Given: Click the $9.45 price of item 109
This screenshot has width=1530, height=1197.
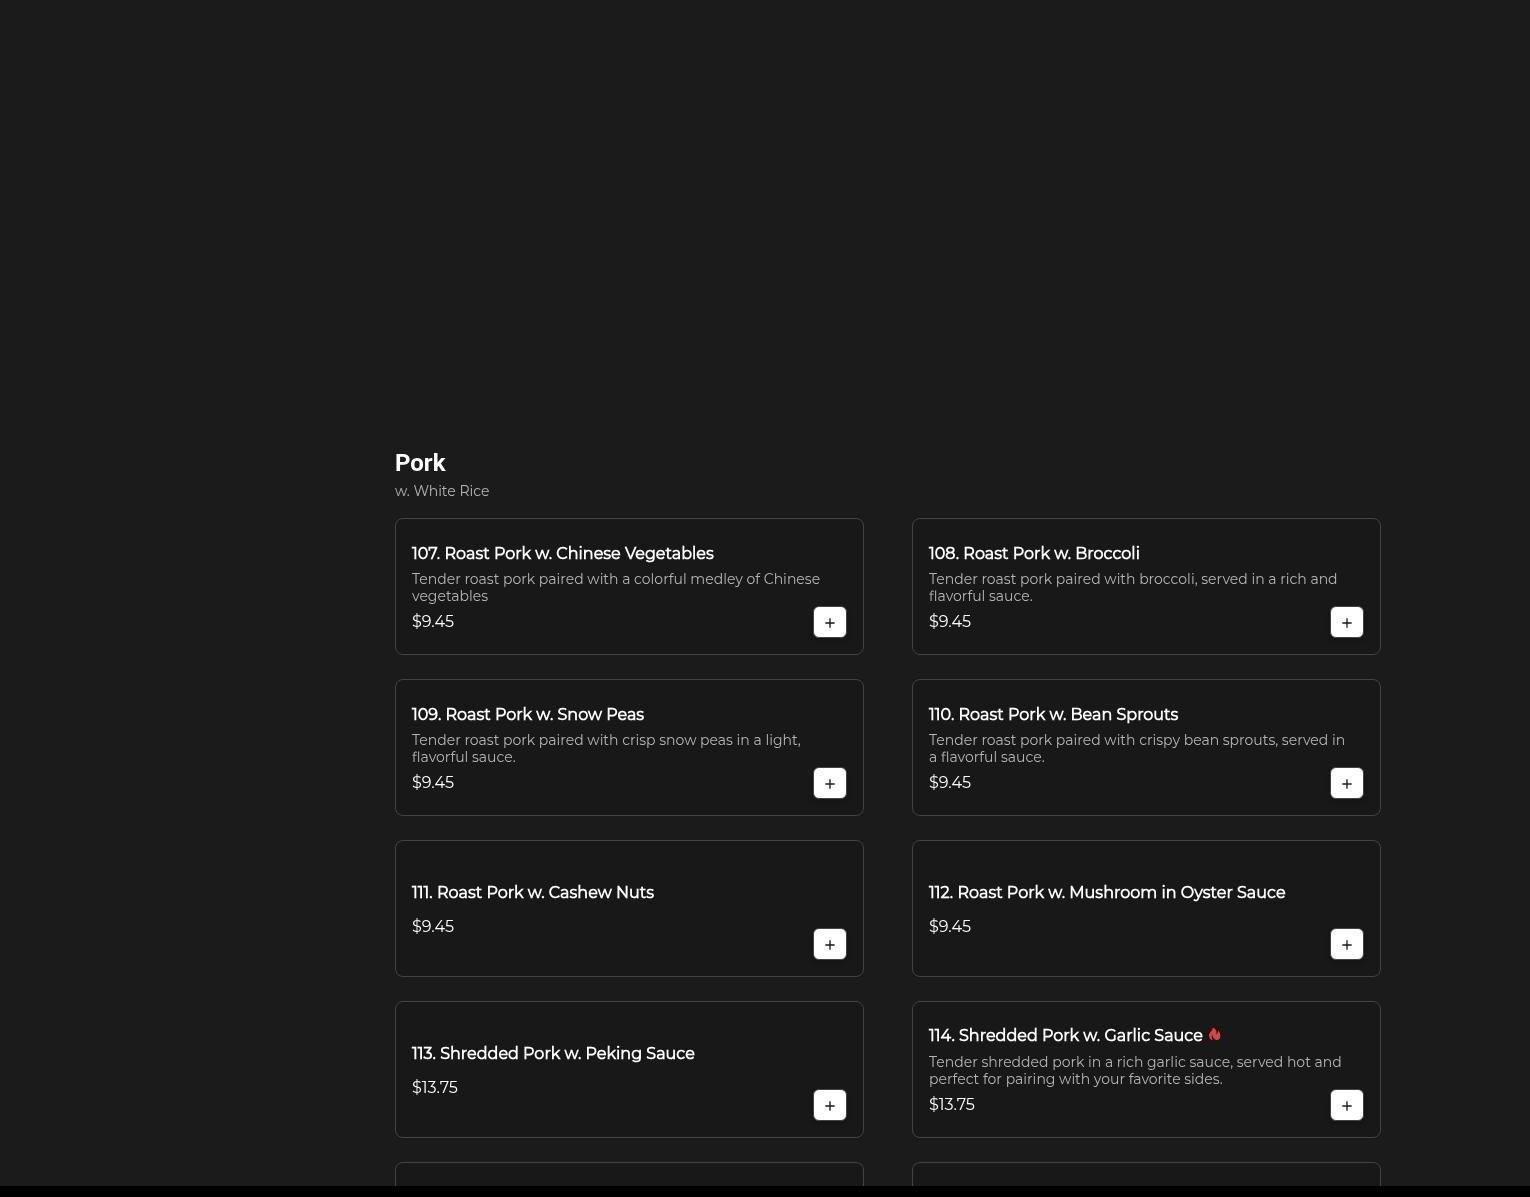Looking at the screenshot, I should pyautogui.click(x=433, y=783).
